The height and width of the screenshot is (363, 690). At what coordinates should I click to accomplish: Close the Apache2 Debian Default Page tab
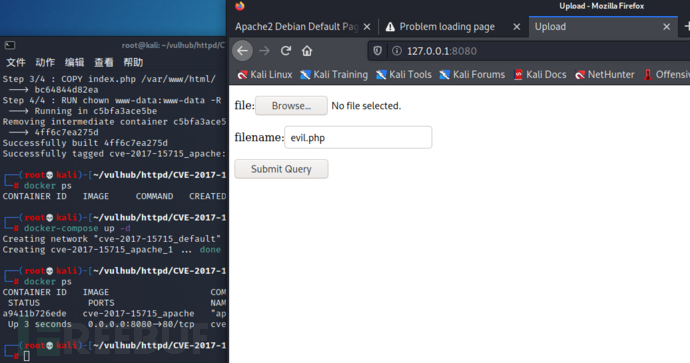tap(367, 27)
